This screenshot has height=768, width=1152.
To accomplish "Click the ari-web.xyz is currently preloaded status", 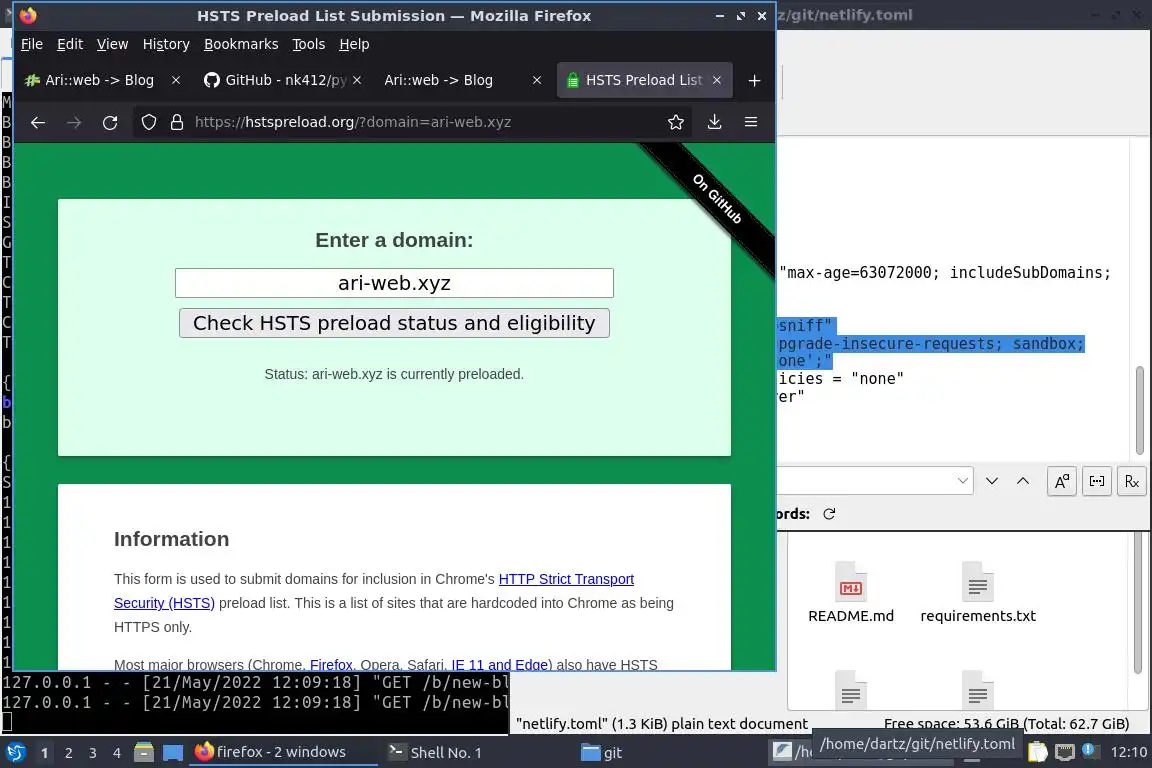I will click(394, 374).
